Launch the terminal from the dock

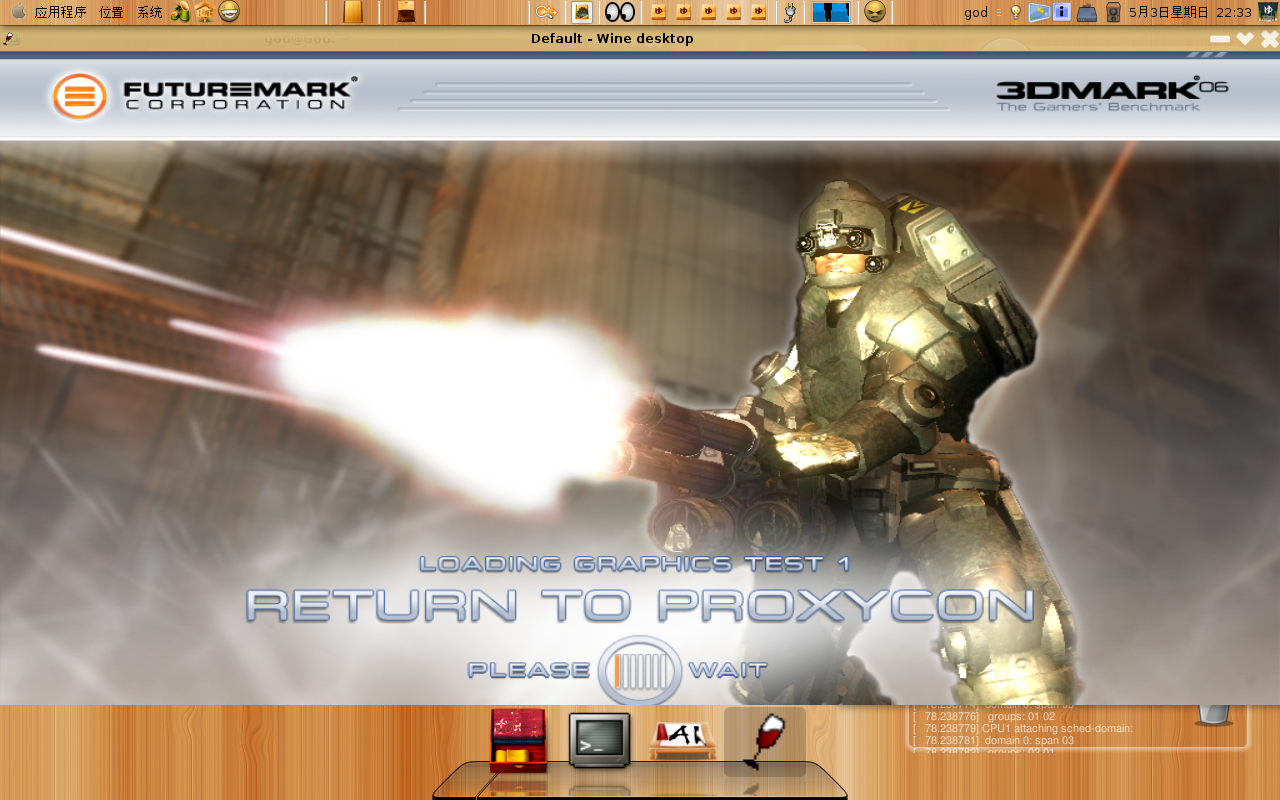tap(599, 740)
